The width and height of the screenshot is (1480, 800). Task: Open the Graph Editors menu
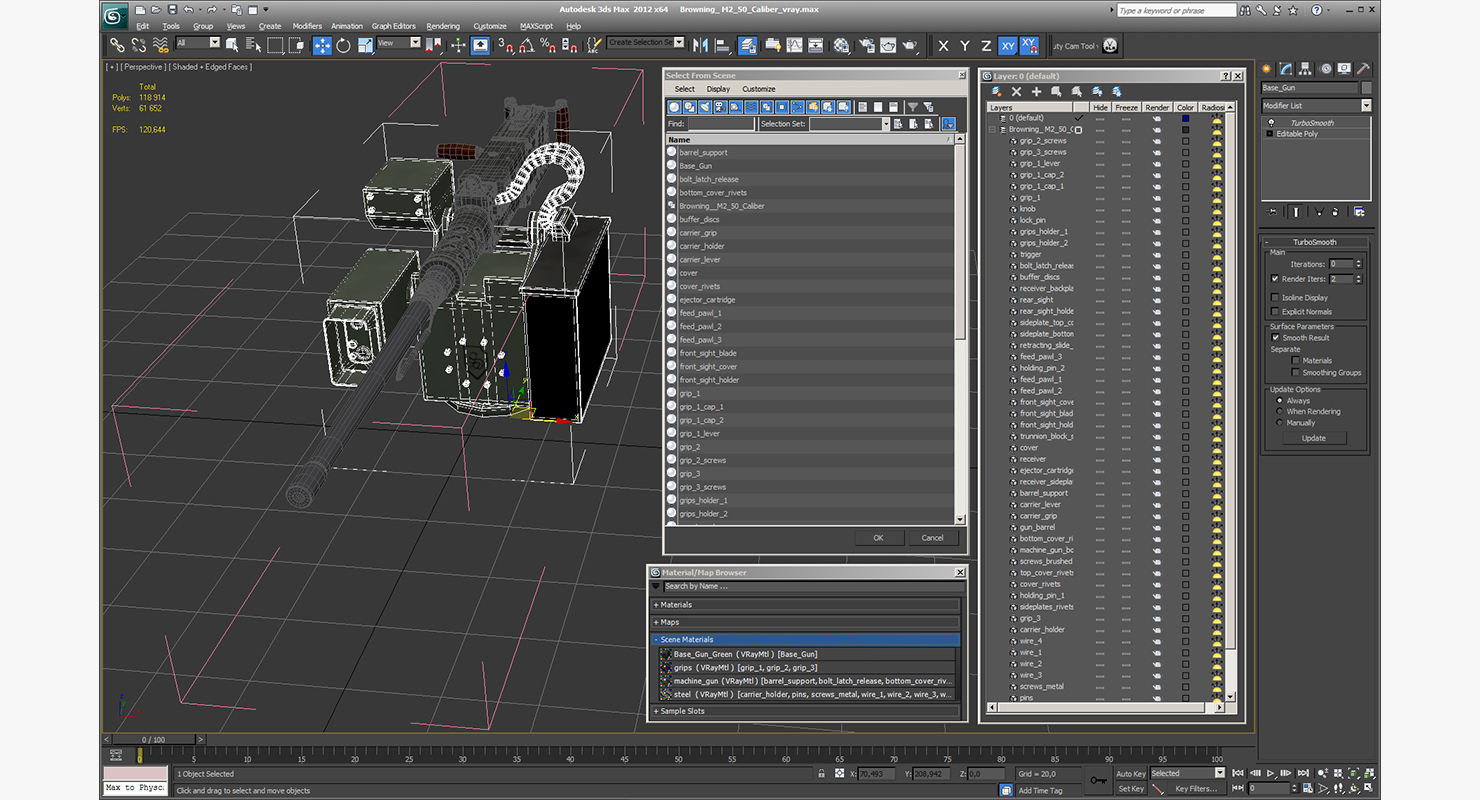click(x=394, y=26)
